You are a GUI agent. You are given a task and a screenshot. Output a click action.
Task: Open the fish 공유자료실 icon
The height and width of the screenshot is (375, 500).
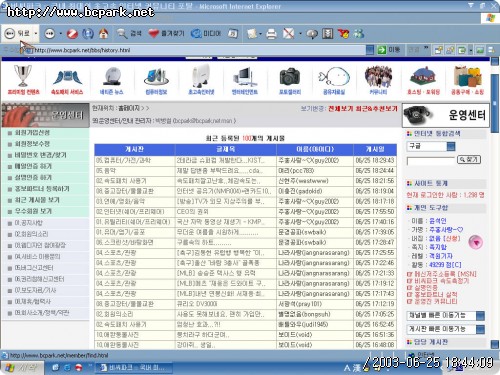tap(334, 81)
